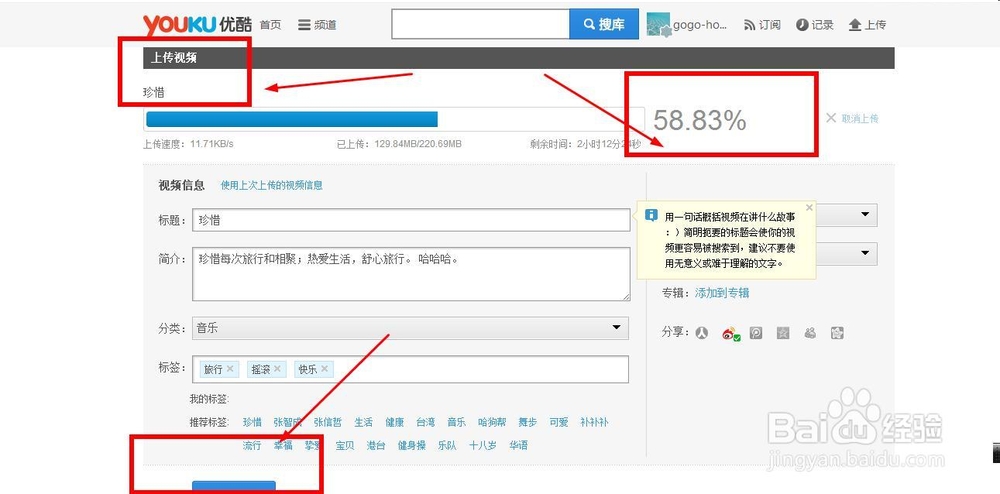The width and height of the screenshot is (1000, 494).
Task: Add recommended tag 健康
Action: [x=395, y=423]
